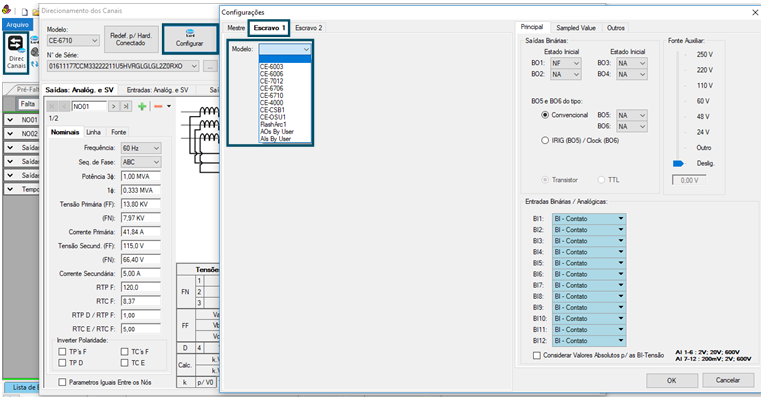Close the Configurações dialog
762x399 pixels.
coord(755,13)
